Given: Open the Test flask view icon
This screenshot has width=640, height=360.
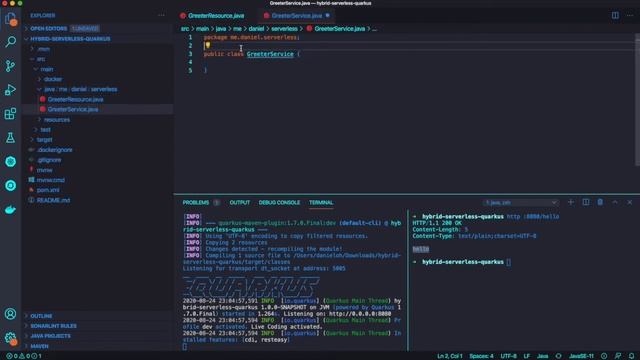Looking at the screenshot, I should (x=10, y=138).
